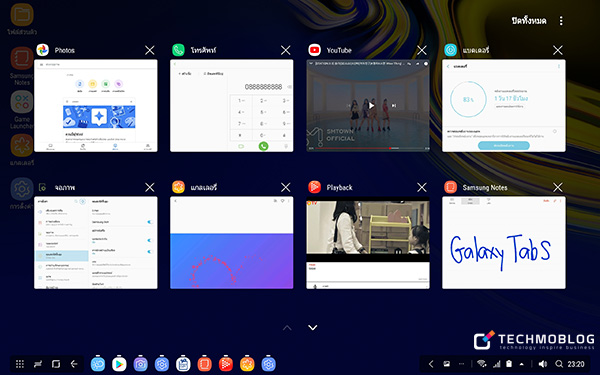Viewport: 600px width, 375px height.
Task: Check the mobile signal strength icon
Action: point(497,364)
